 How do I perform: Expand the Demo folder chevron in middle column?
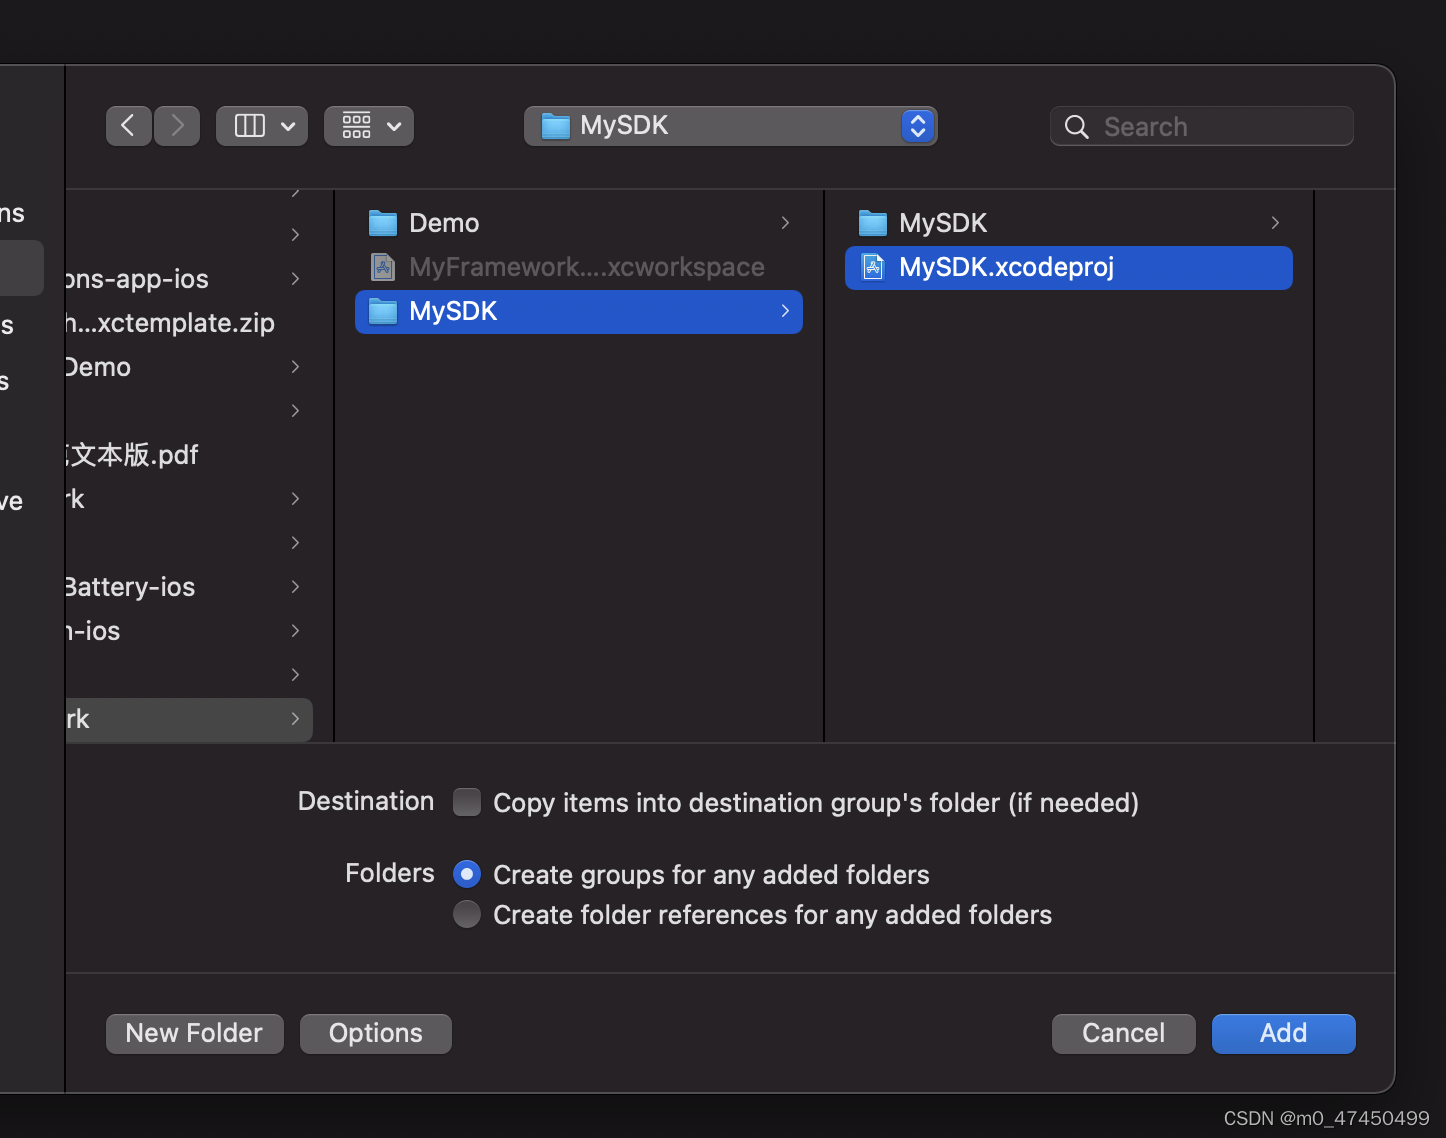pos(785,223)
